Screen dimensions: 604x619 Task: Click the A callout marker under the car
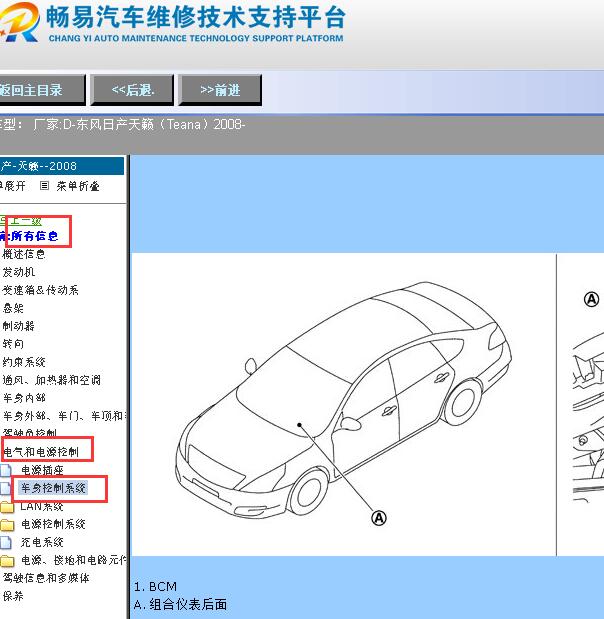(x=379, y=518)
